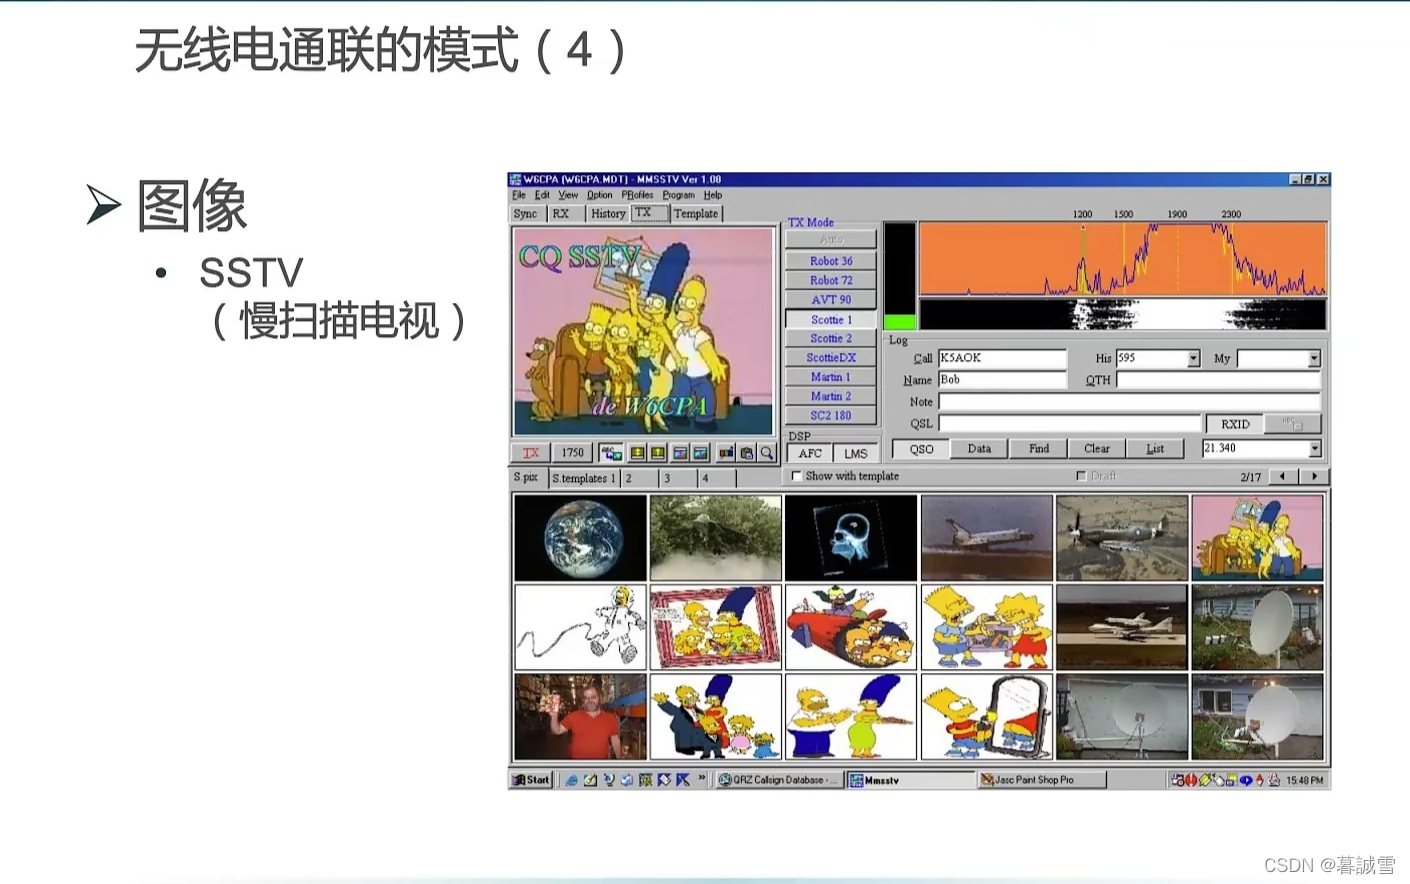Click the 1750 tone button
The image size is (1410, 884).
pyautogui.click(x=572, y=453)
